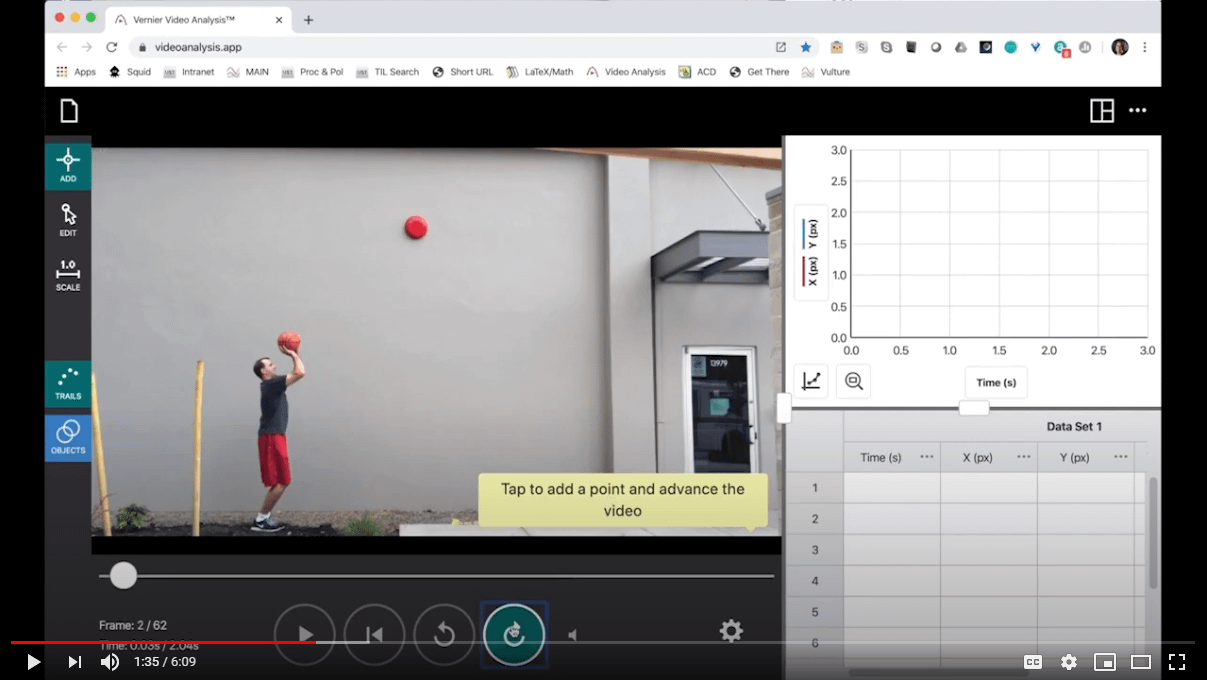Open graph options with the axes icon

pyautogui.click(x=811, y=380)
